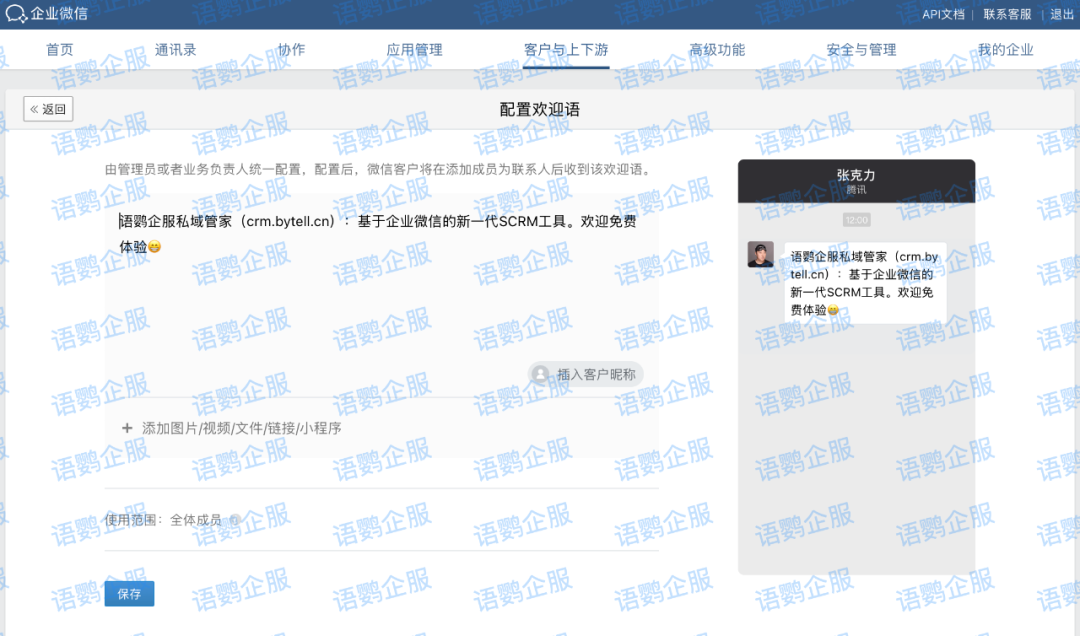The image size is (1080, 636).
Task: Expand the 添加图片/视频/文件/链接/小程序 options
Action: click(237, 427)
